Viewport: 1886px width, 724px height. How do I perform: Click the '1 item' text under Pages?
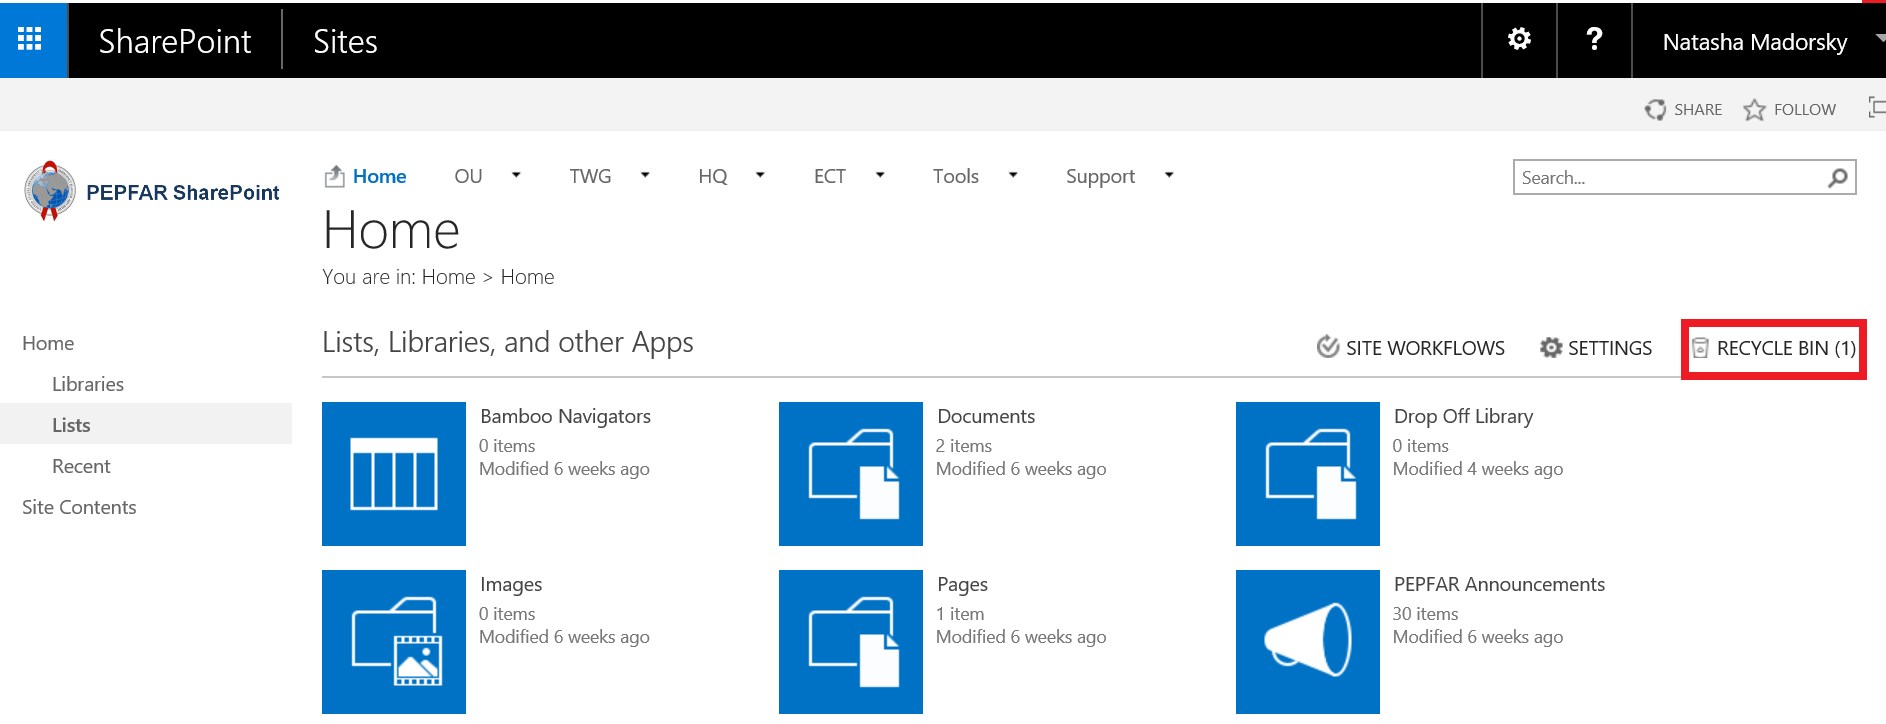pyautogui.click(x=960, y=614)
